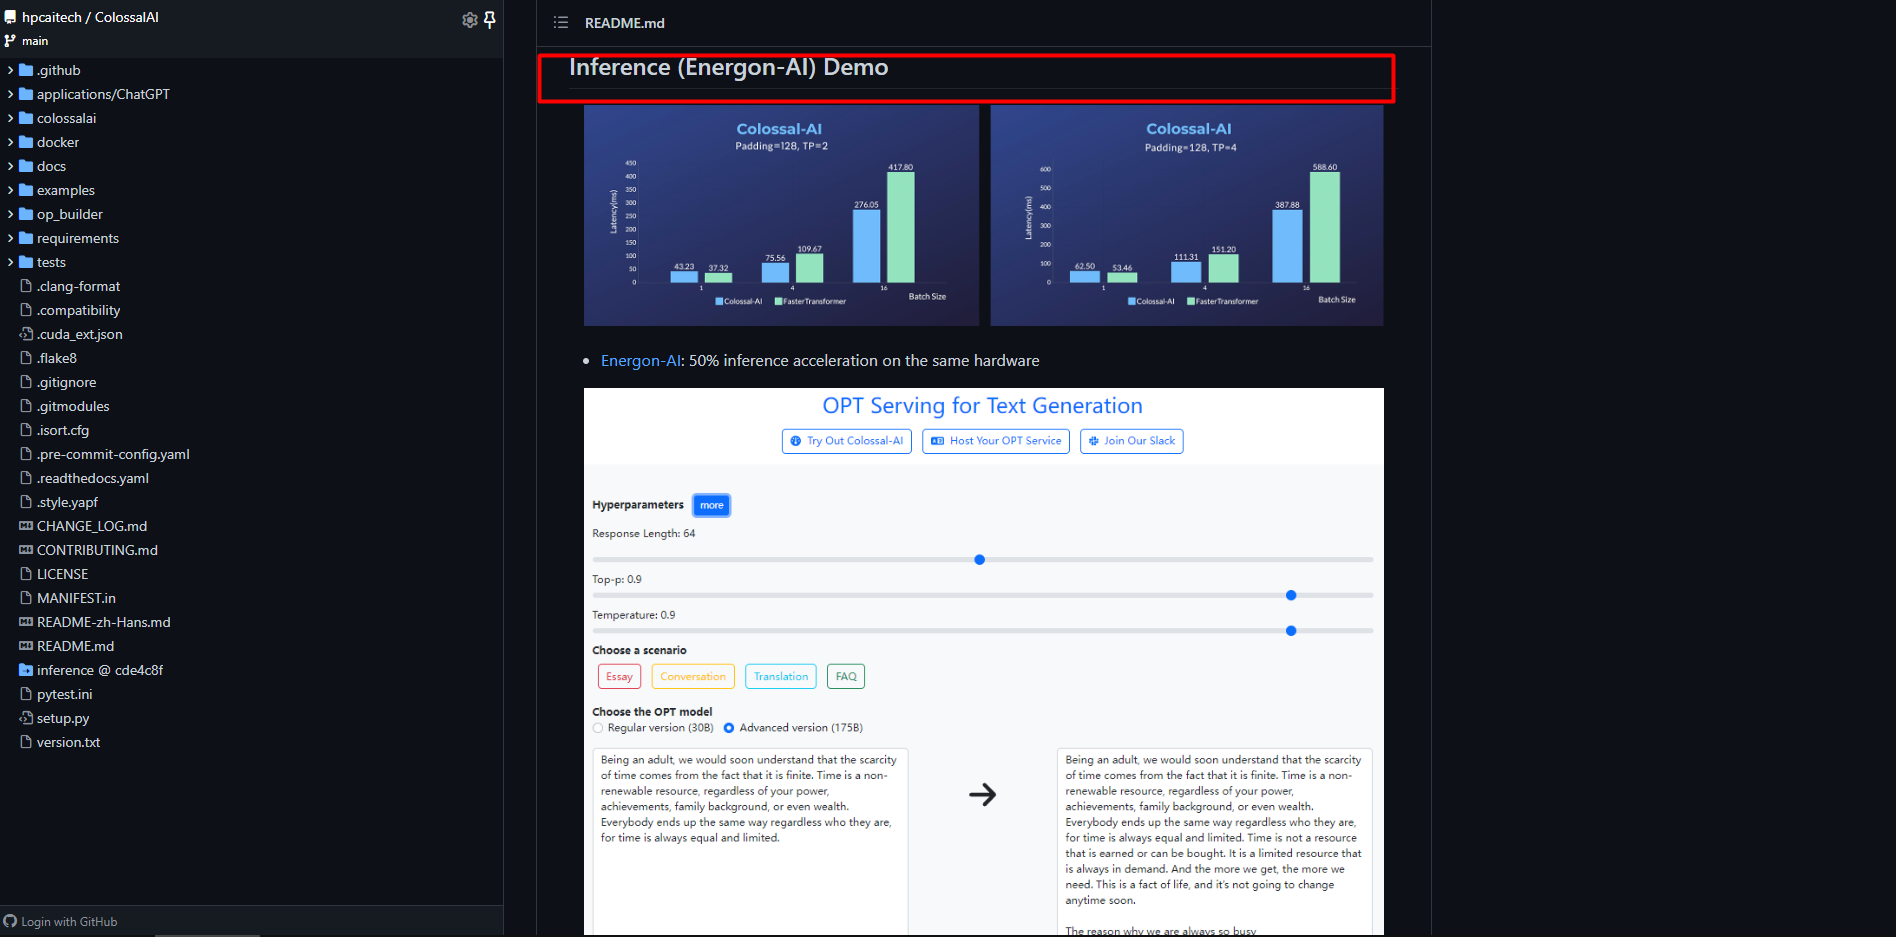The height and width of the screenshot is (937, 1896).
Task: Open .compatibility in file tree
Action: click(78, 310)
